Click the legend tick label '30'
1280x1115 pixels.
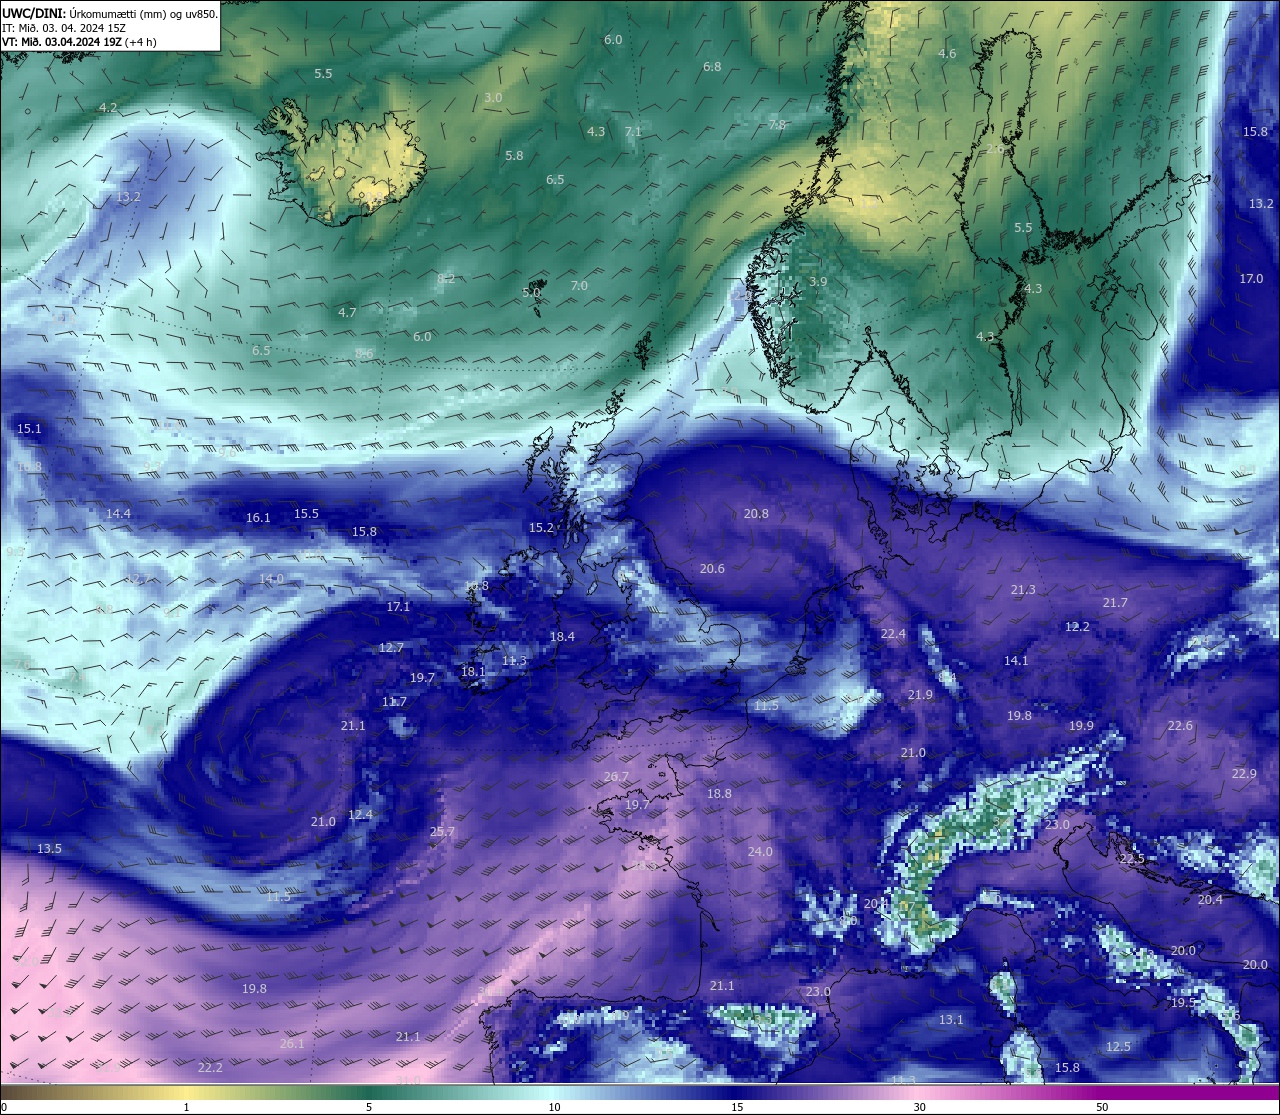click(x=919, y=1107)
